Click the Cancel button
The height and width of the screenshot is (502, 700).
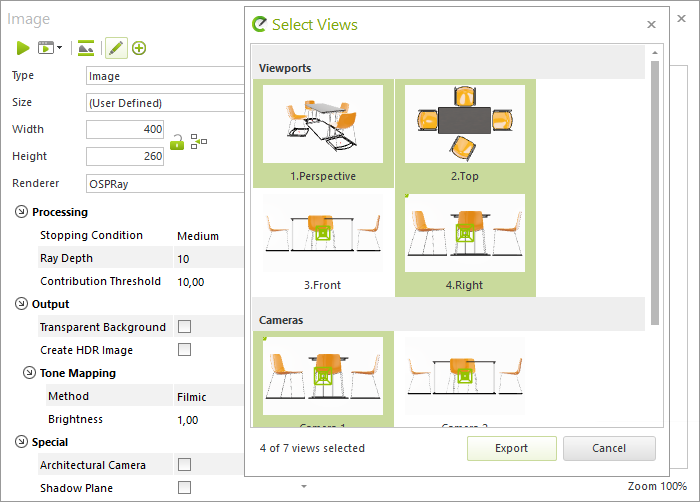pos(609,448)
